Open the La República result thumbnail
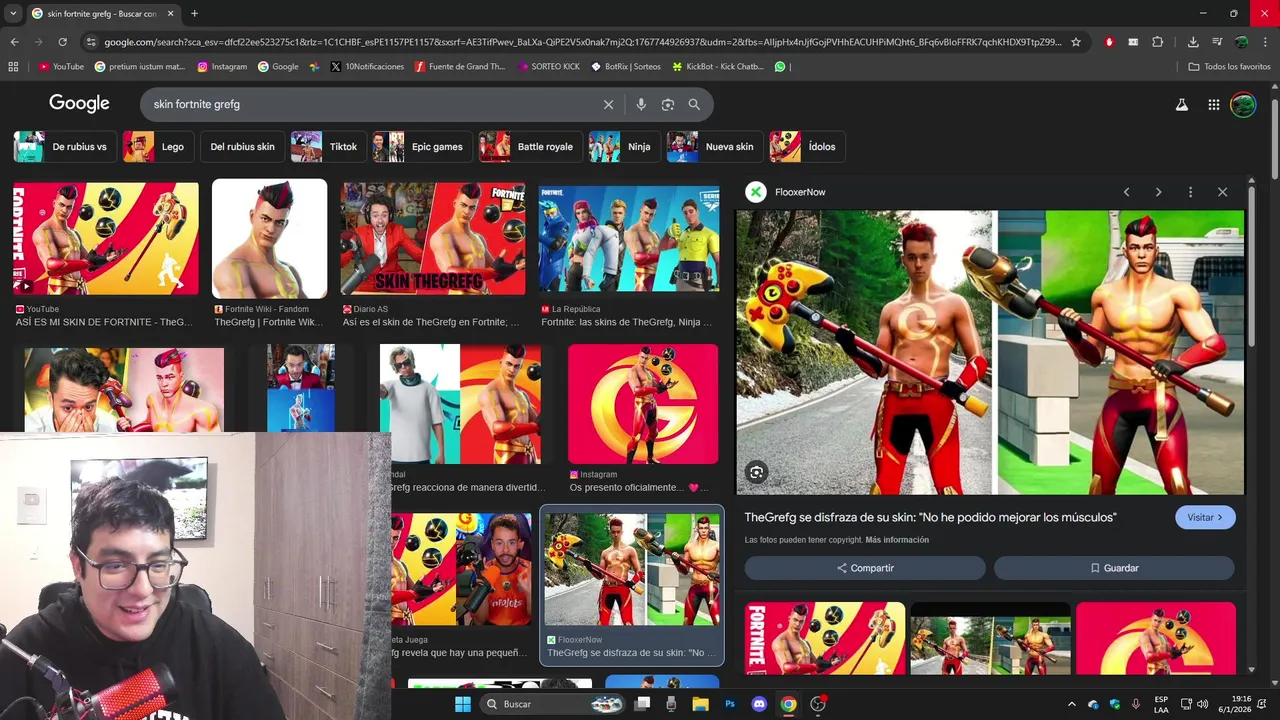 click(629, 239)
